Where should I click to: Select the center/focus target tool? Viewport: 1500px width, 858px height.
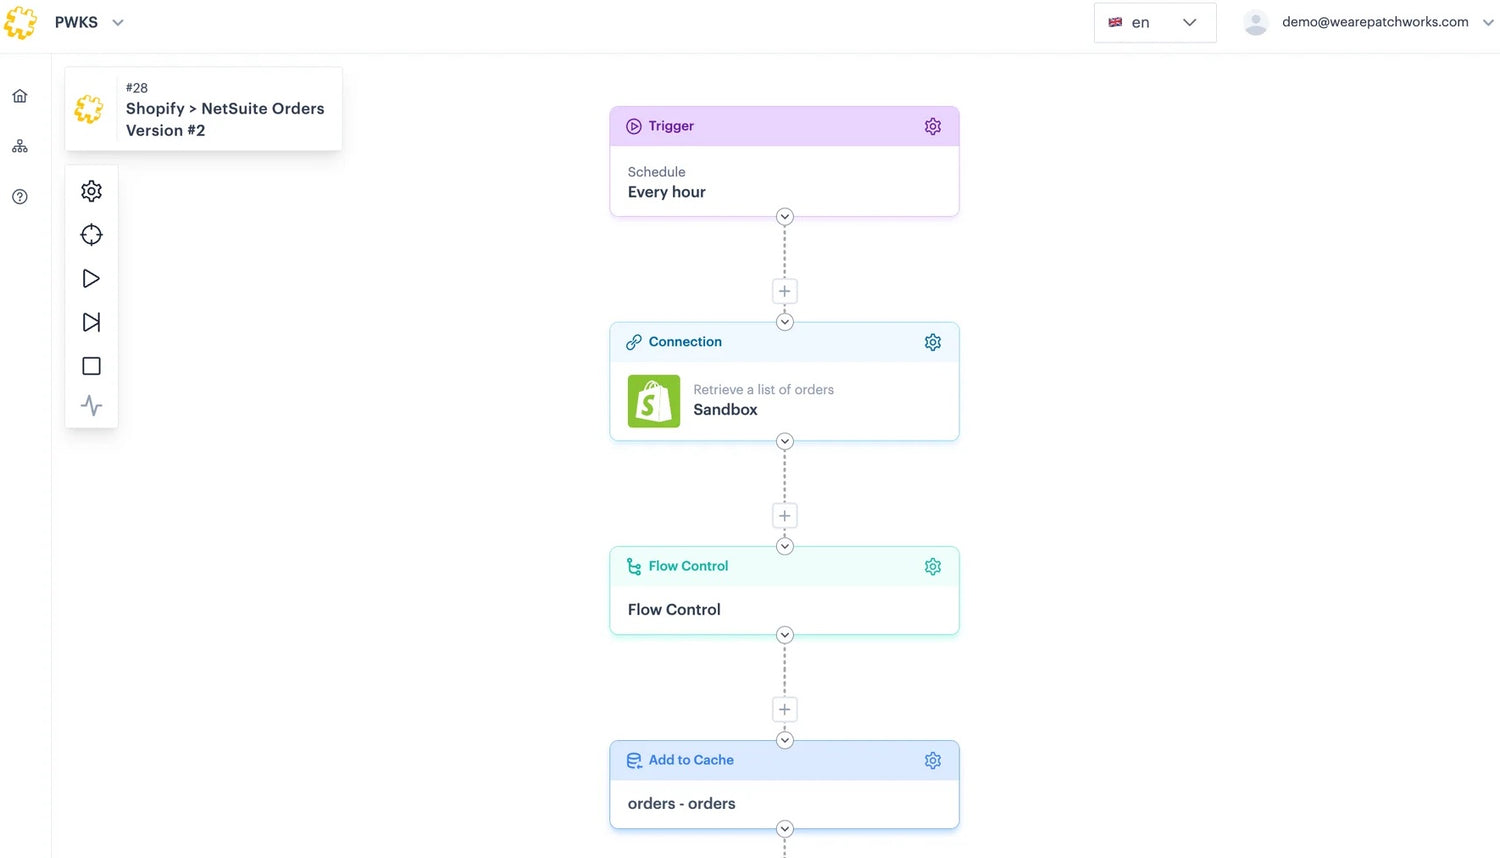(91, 234)
